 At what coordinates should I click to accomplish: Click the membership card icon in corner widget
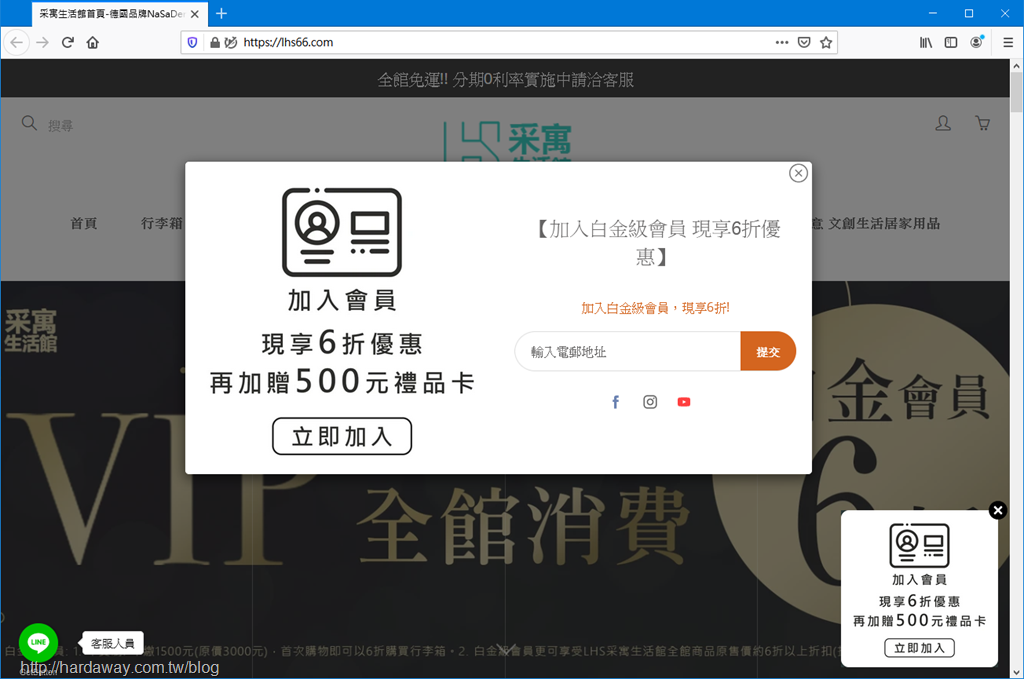(x=920, y=545)
